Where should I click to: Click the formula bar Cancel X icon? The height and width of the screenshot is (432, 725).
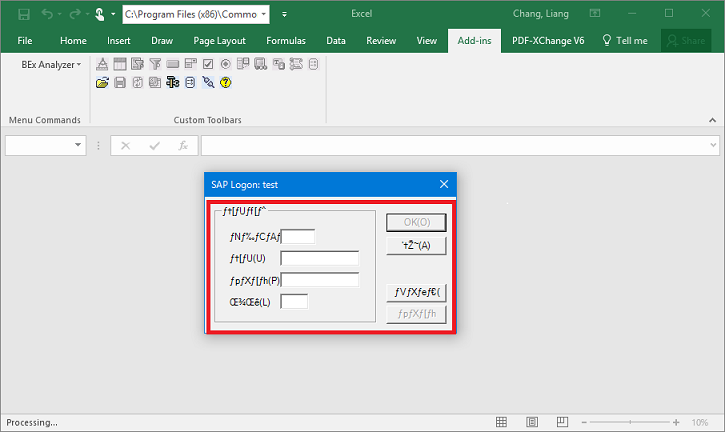[125, 146]
